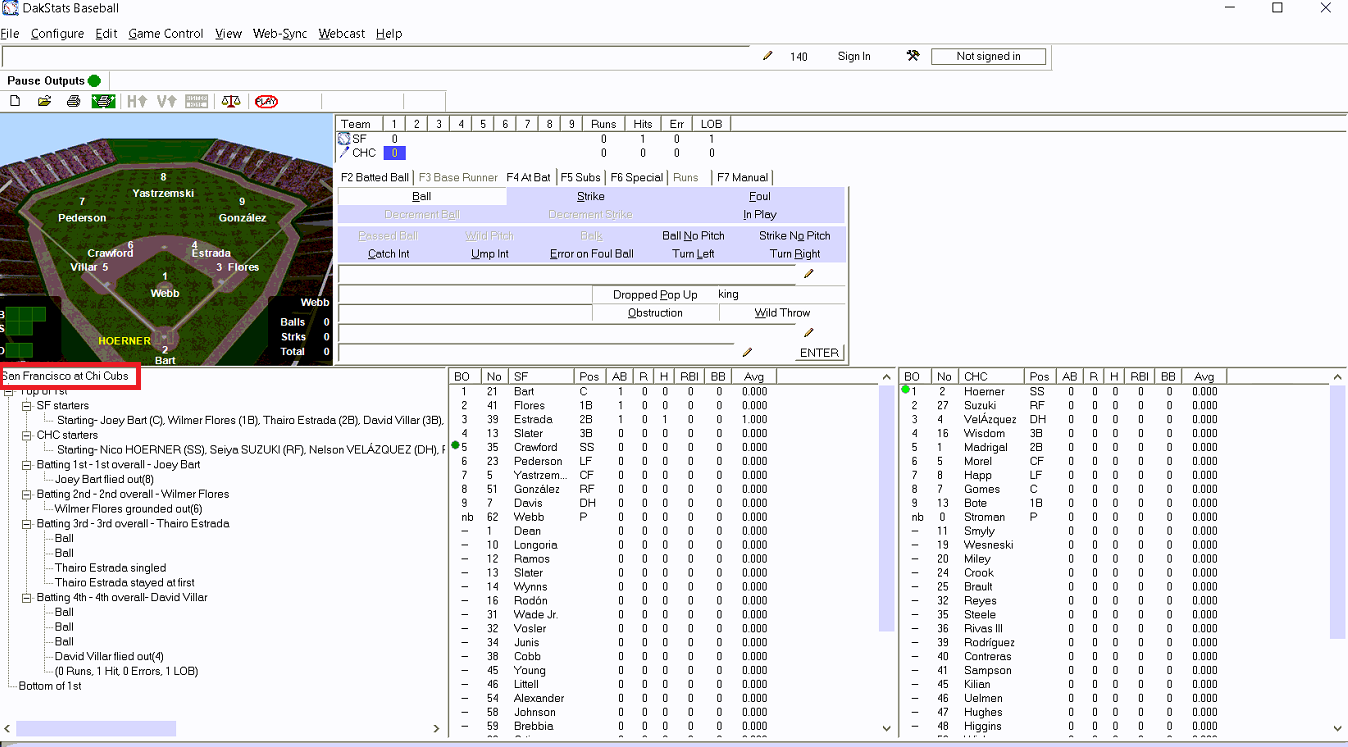Collapse the CHC starters tree node

tap(27, 435)
